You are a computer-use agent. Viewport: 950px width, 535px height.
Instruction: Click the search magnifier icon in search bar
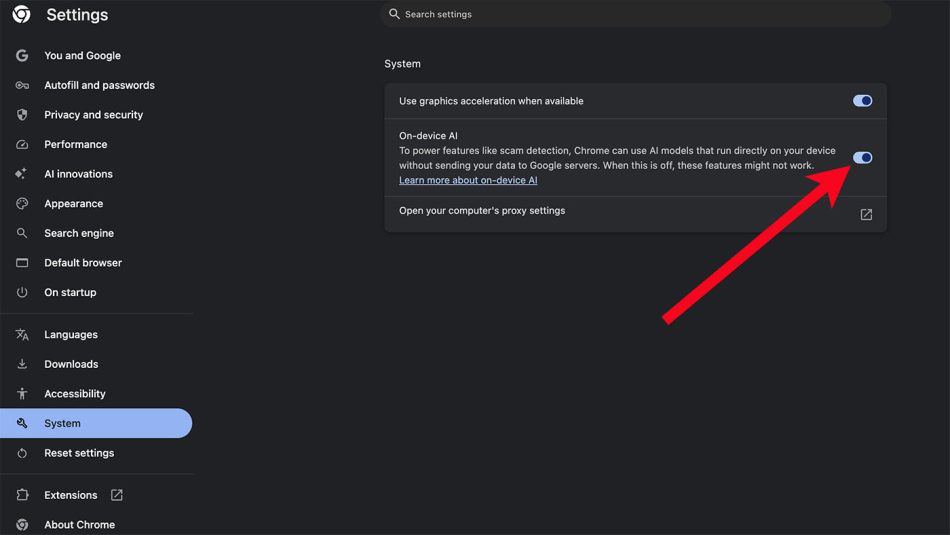click(394, 14)
